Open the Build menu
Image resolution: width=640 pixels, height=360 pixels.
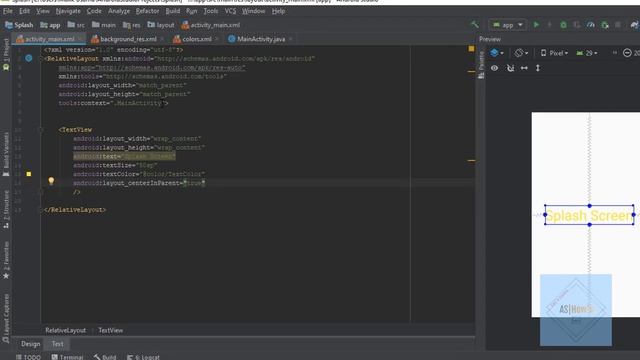(173, 11)
